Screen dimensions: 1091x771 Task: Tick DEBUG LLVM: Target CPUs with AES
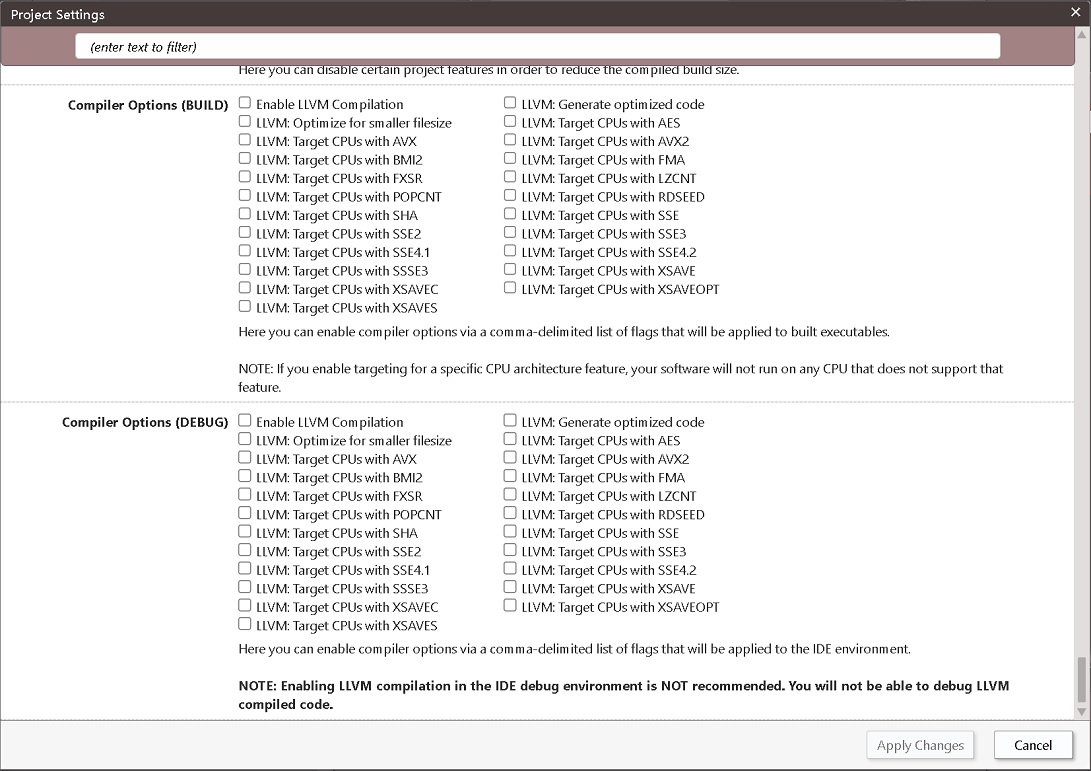(x=510, y=440)
